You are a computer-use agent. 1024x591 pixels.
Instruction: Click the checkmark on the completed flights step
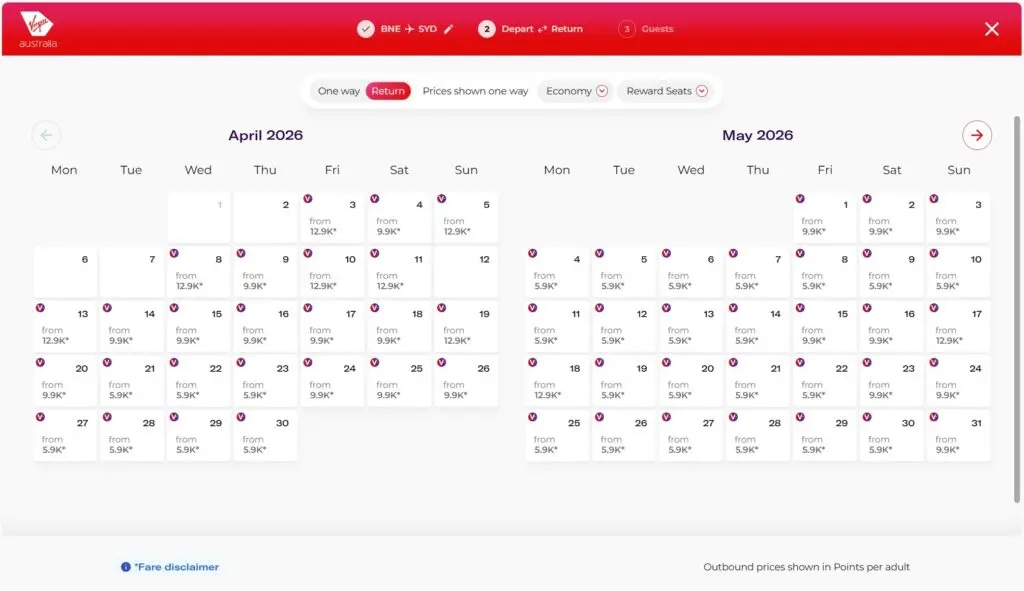click(x=366, y=29)
